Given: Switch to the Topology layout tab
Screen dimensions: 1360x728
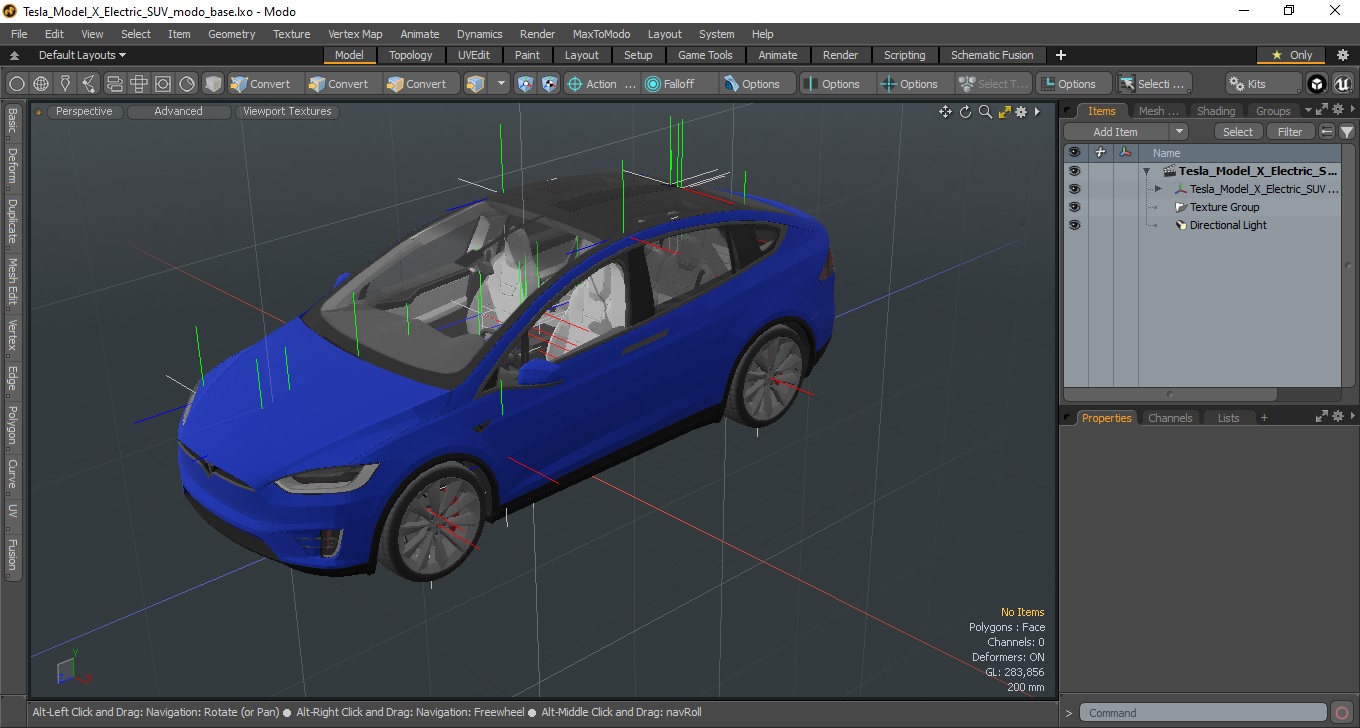Looking at the screenshot, I should 411,55.
